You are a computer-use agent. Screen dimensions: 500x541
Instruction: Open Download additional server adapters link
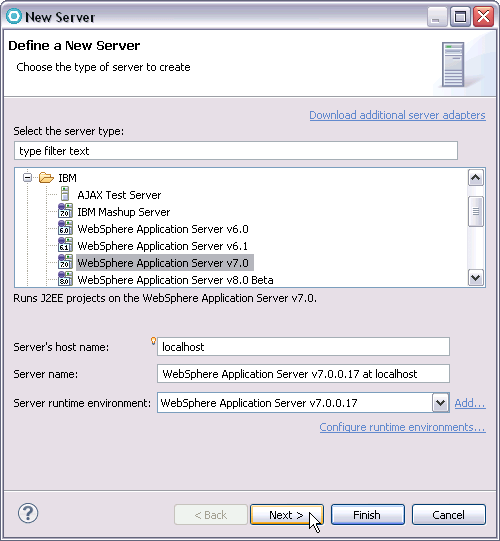[397, 115]
